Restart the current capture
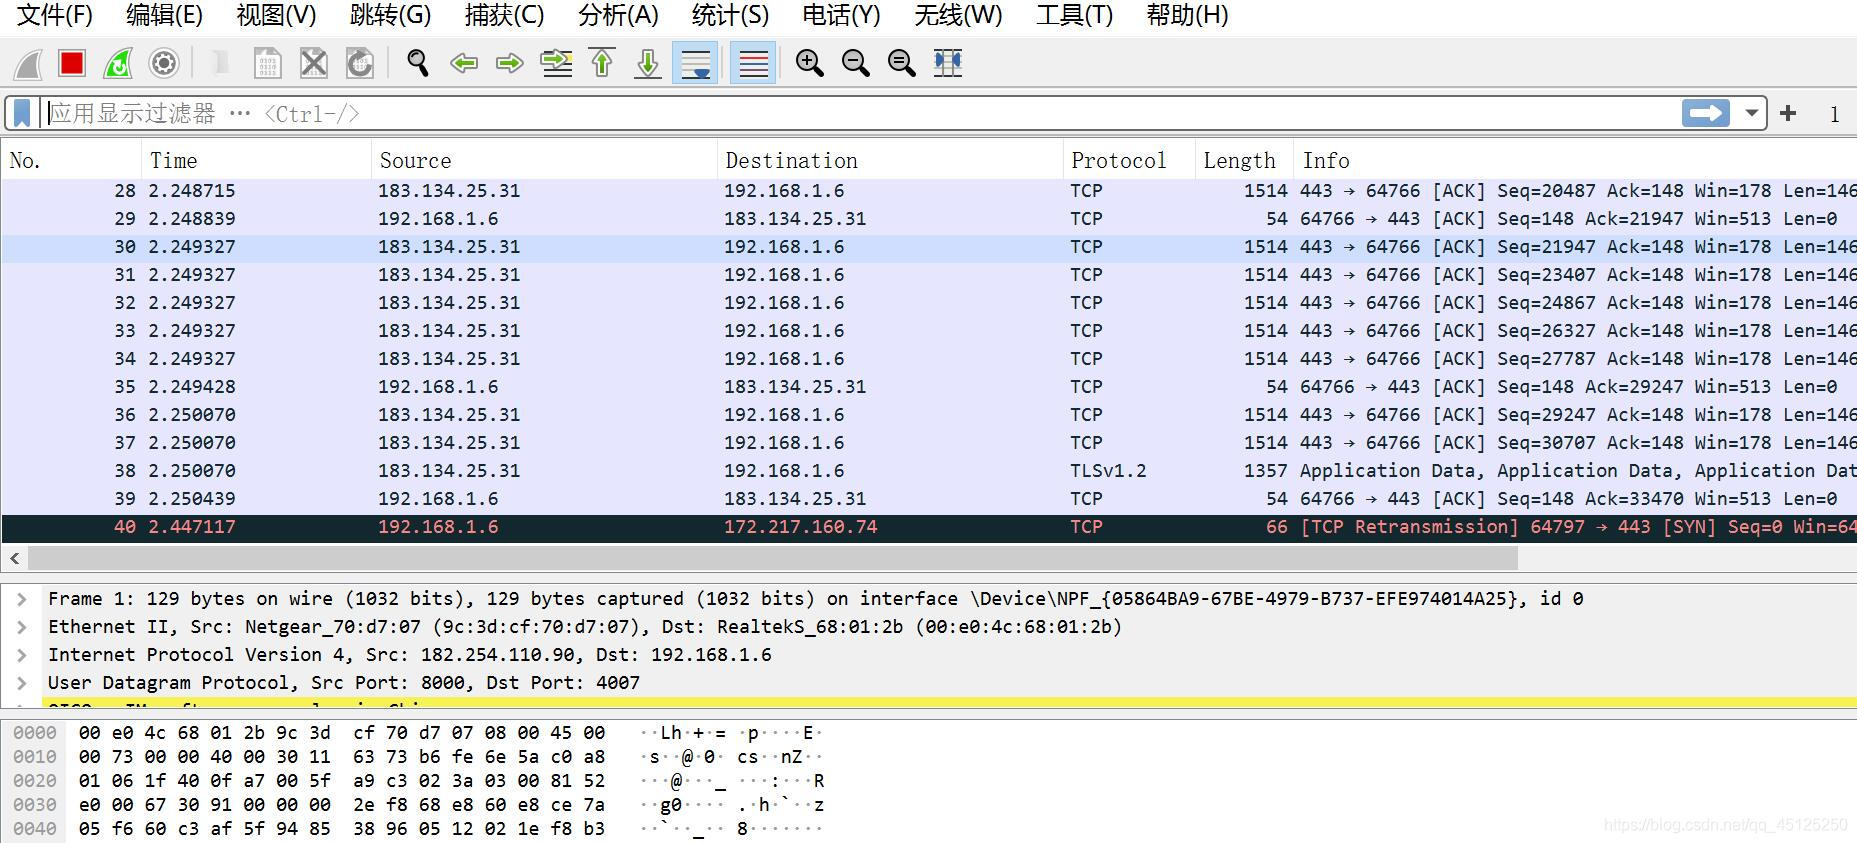 point(118,63)
